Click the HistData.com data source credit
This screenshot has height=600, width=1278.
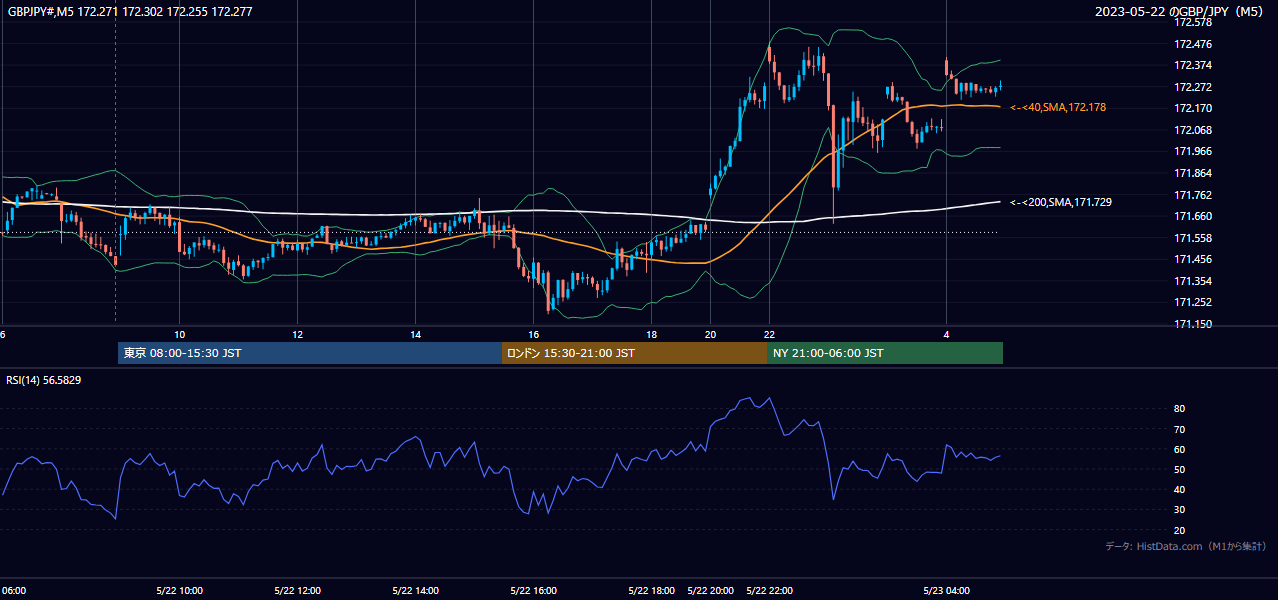click(x=1186, y=546)
